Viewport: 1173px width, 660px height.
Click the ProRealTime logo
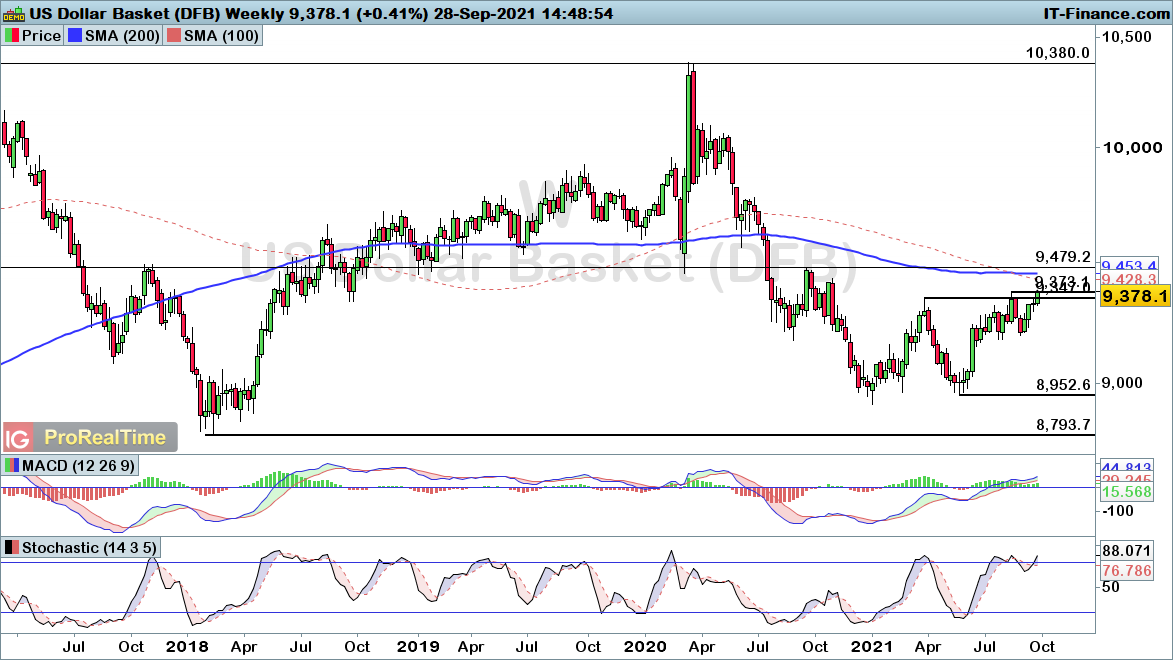coord(105,438)
